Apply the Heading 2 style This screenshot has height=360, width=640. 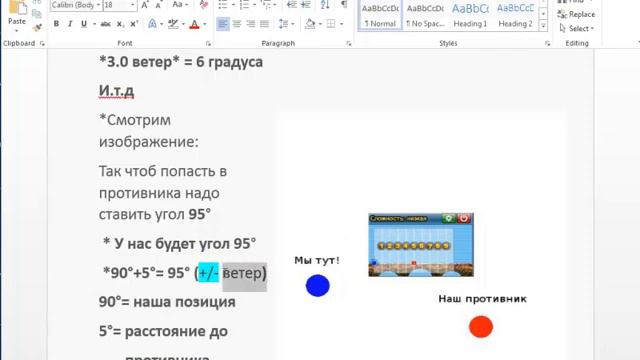[x=515, y=16]
